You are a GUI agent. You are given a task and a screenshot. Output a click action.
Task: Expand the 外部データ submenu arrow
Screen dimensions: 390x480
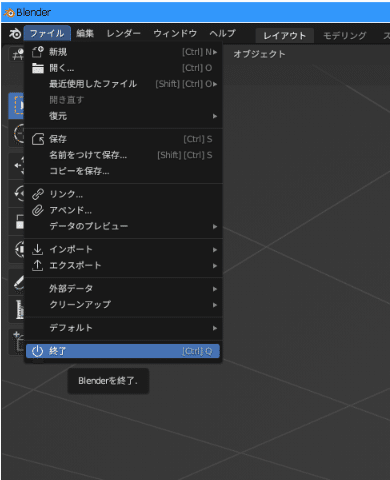point(215,289)
